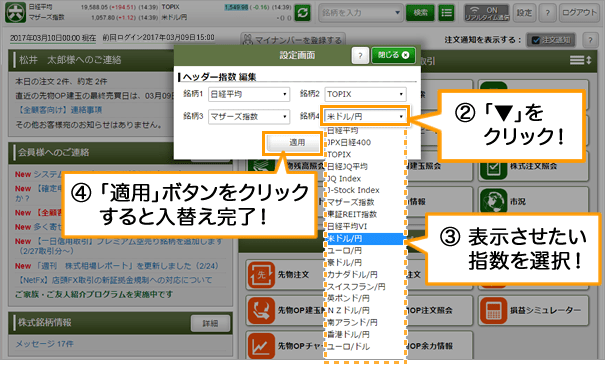Toggle the real-time ON delivery button

tap(487, 13)
